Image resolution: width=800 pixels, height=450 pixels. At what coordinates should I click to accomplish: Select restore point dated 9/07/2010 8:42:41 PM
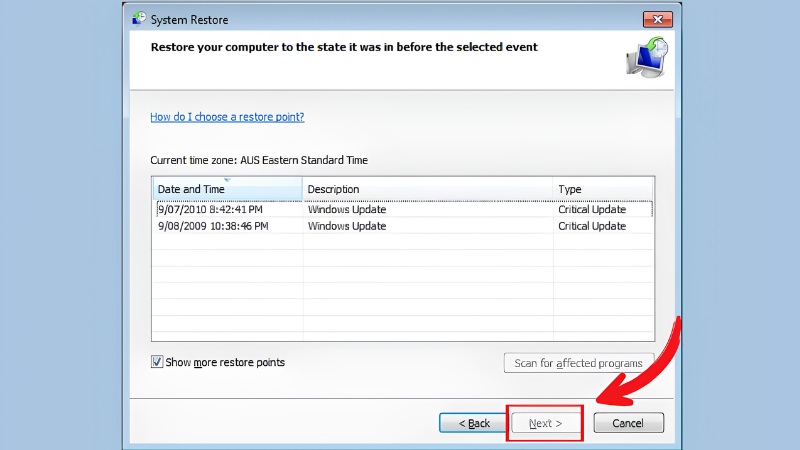coord(403,209)
